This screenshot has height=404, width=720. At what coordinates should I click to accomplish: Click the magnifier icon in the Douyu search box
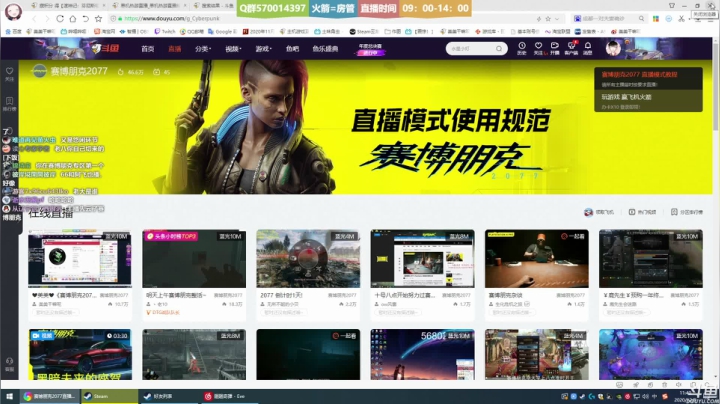(499, 49)
